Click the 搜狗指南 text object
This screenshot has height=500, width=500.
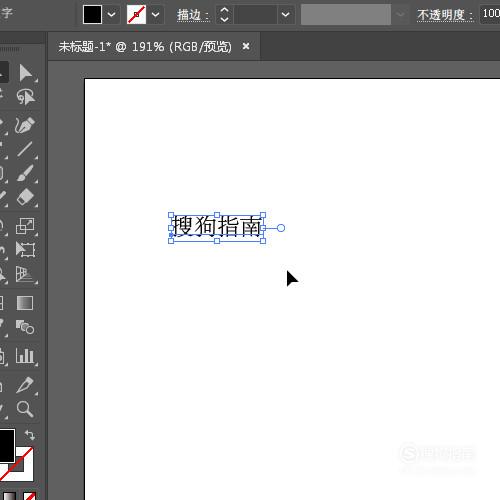click(217, 226)
